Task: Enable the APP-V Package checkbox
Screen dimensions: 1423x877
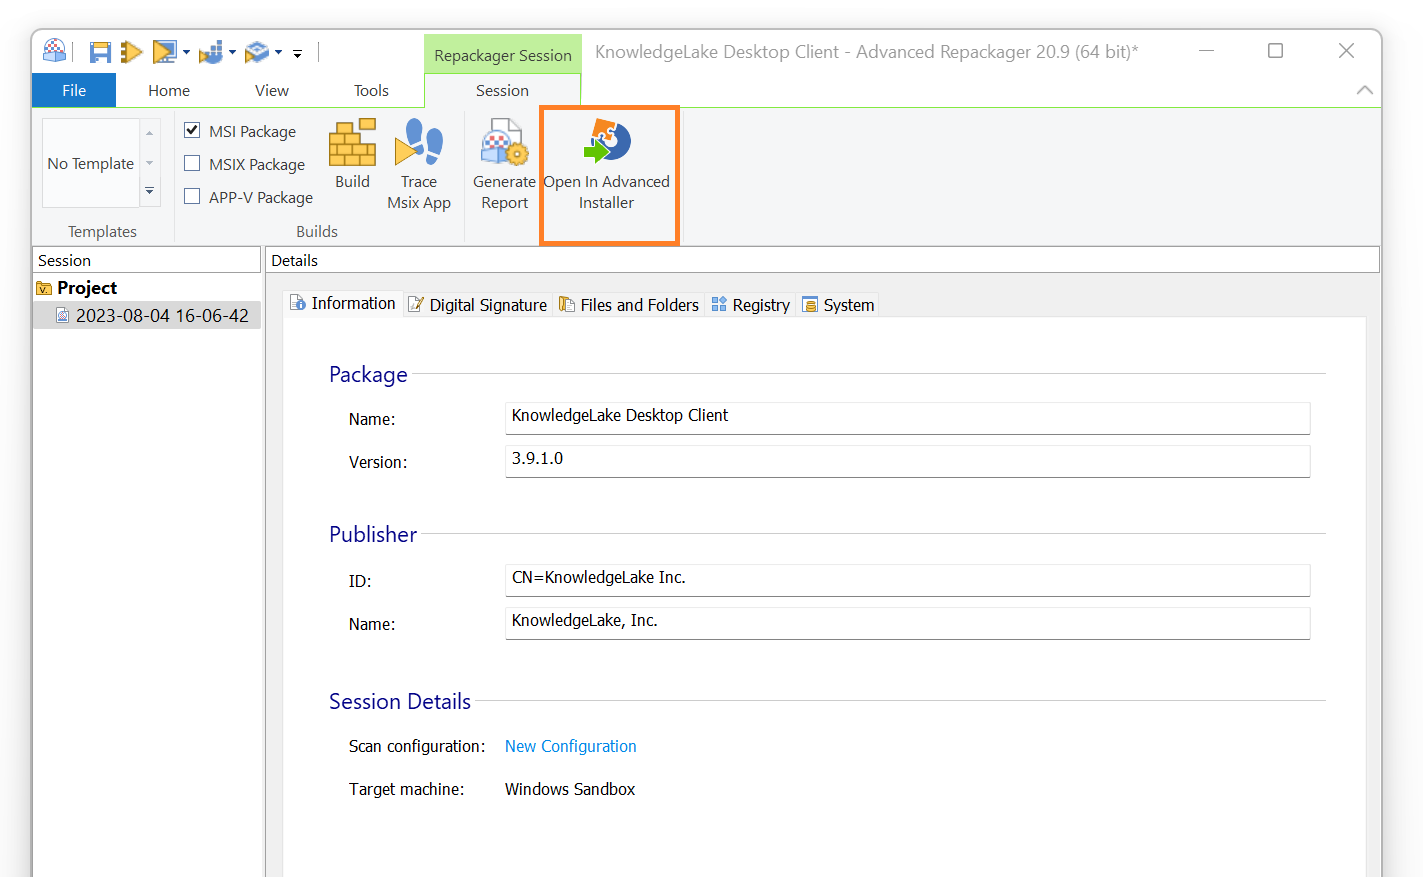Action: point(192,196)
